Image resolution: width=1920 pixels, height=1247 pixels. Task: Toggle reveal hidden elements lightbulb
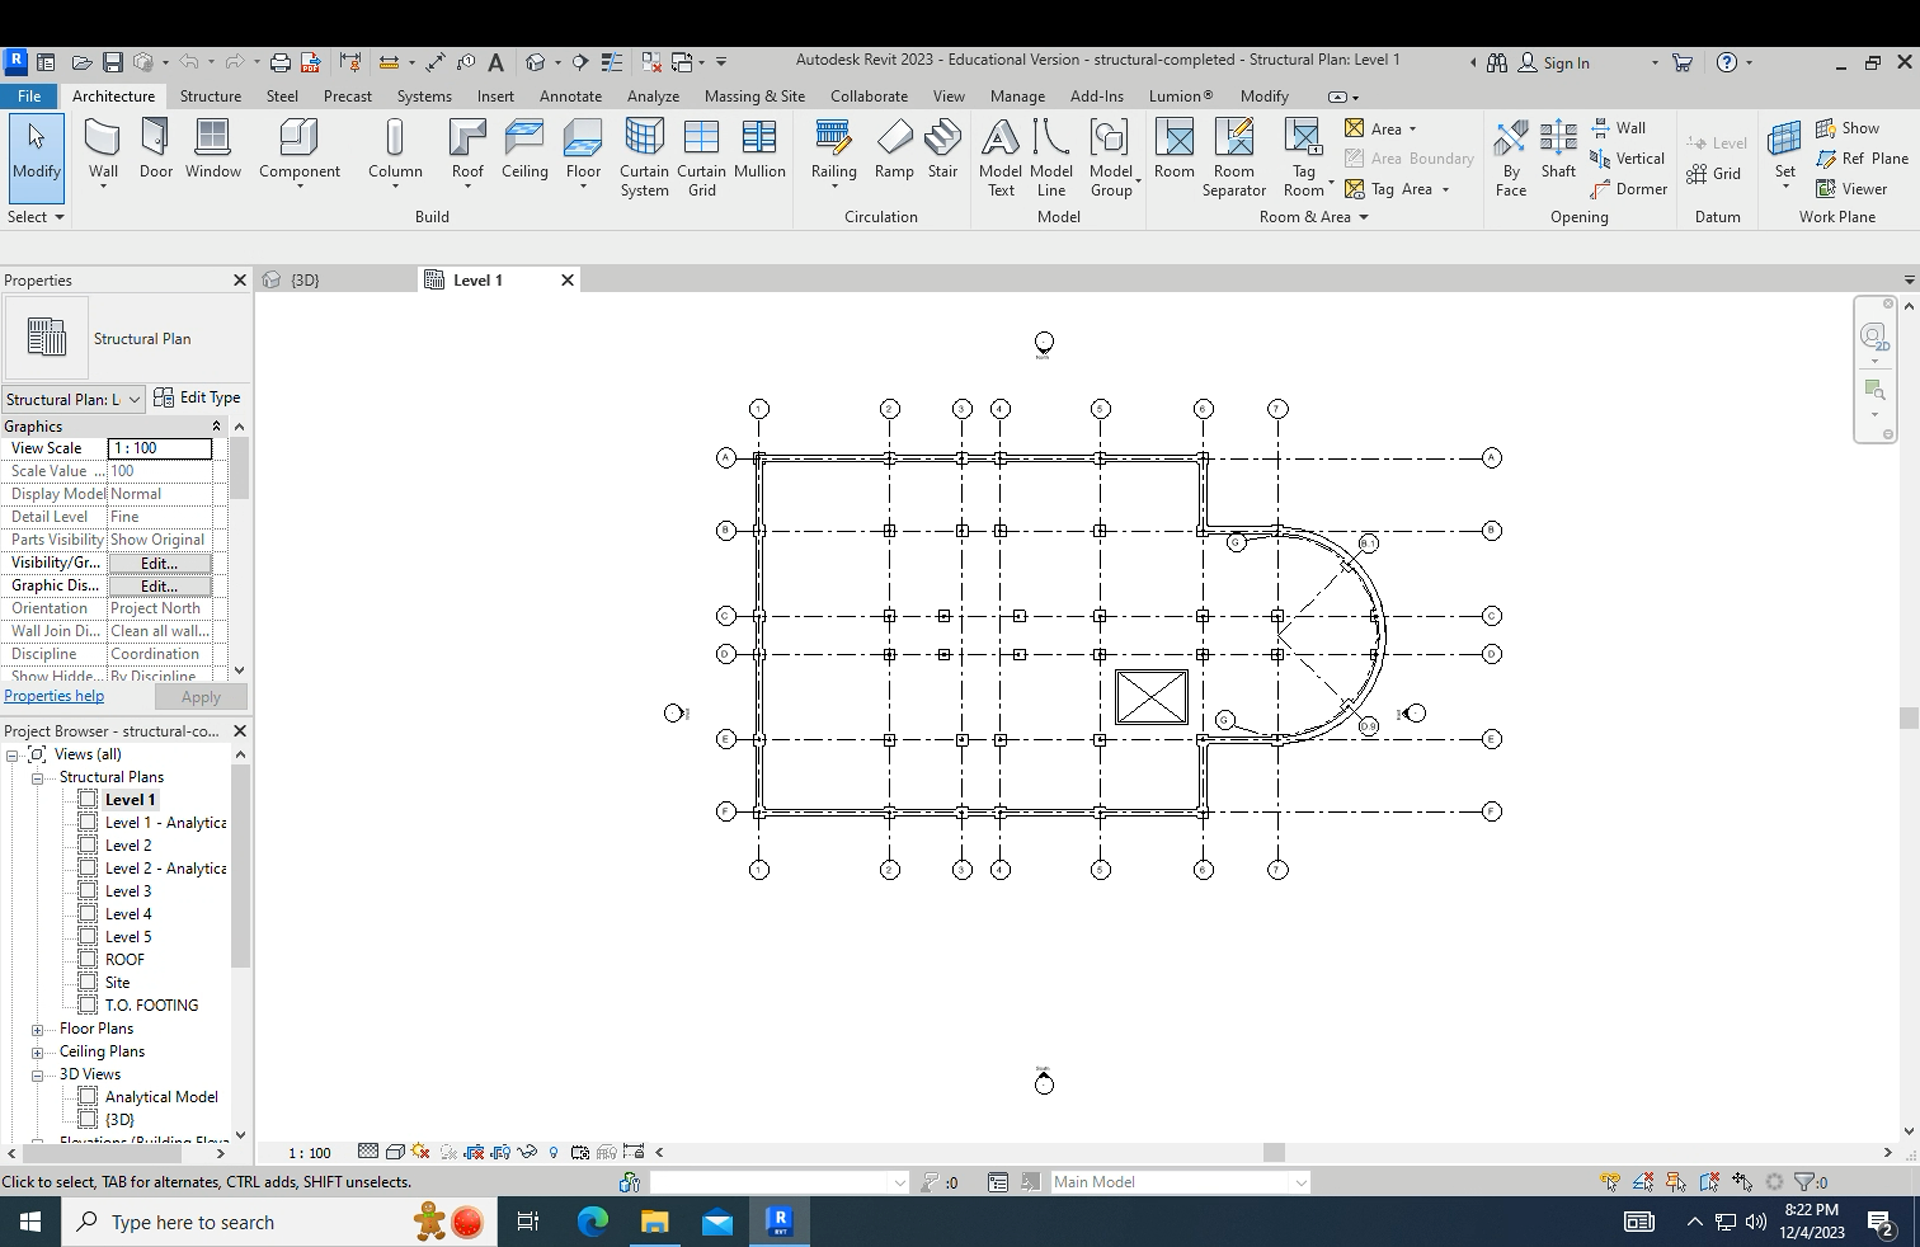[x=554, y=1152]
